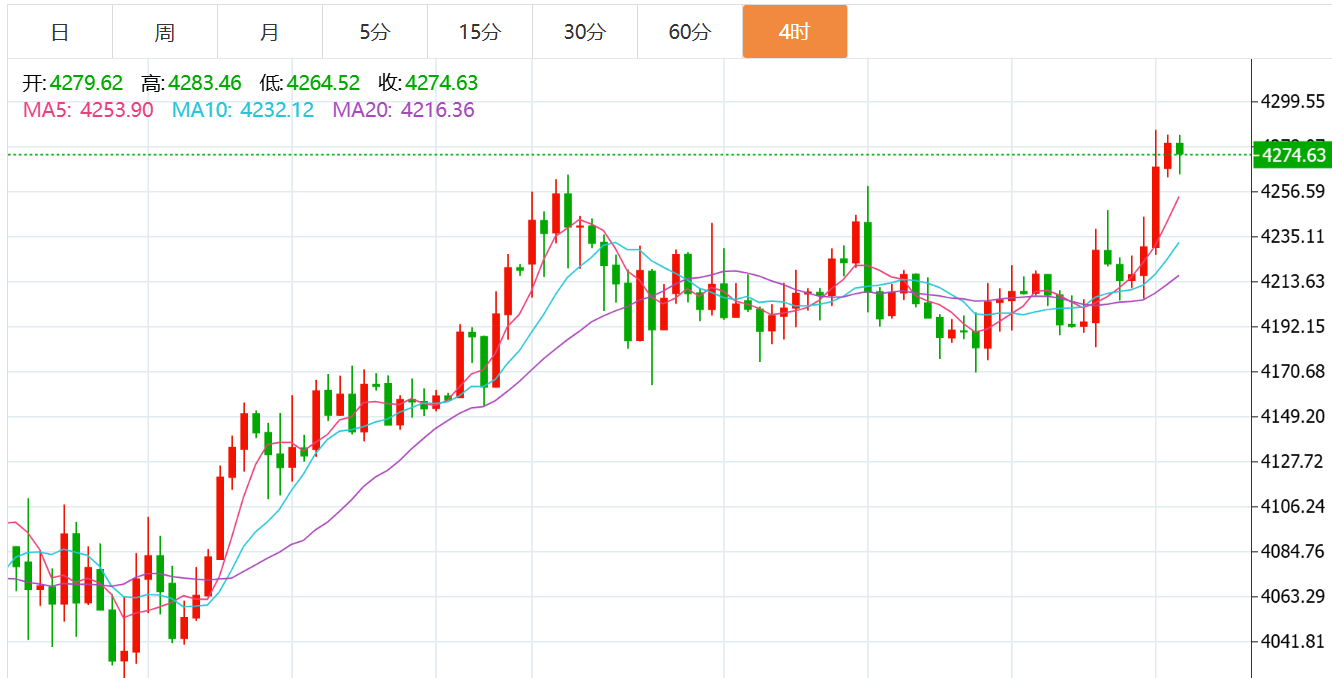This screenshot has height=678, width=1332.
Task: Click the MA5: 4253.90 indicator label
Action: click(88, 110)
